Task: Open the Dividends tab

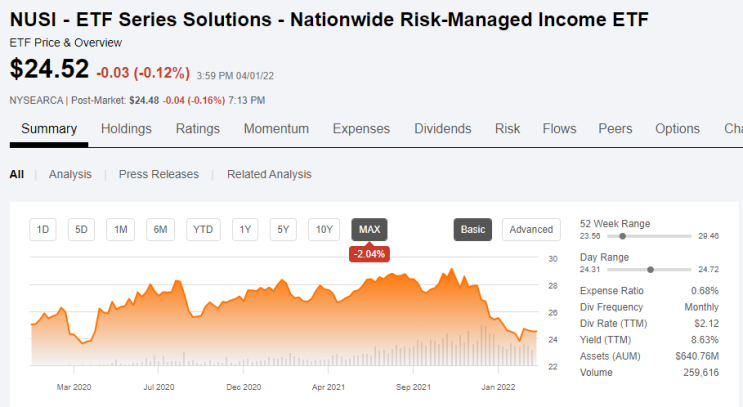Action: click(443, 129)
